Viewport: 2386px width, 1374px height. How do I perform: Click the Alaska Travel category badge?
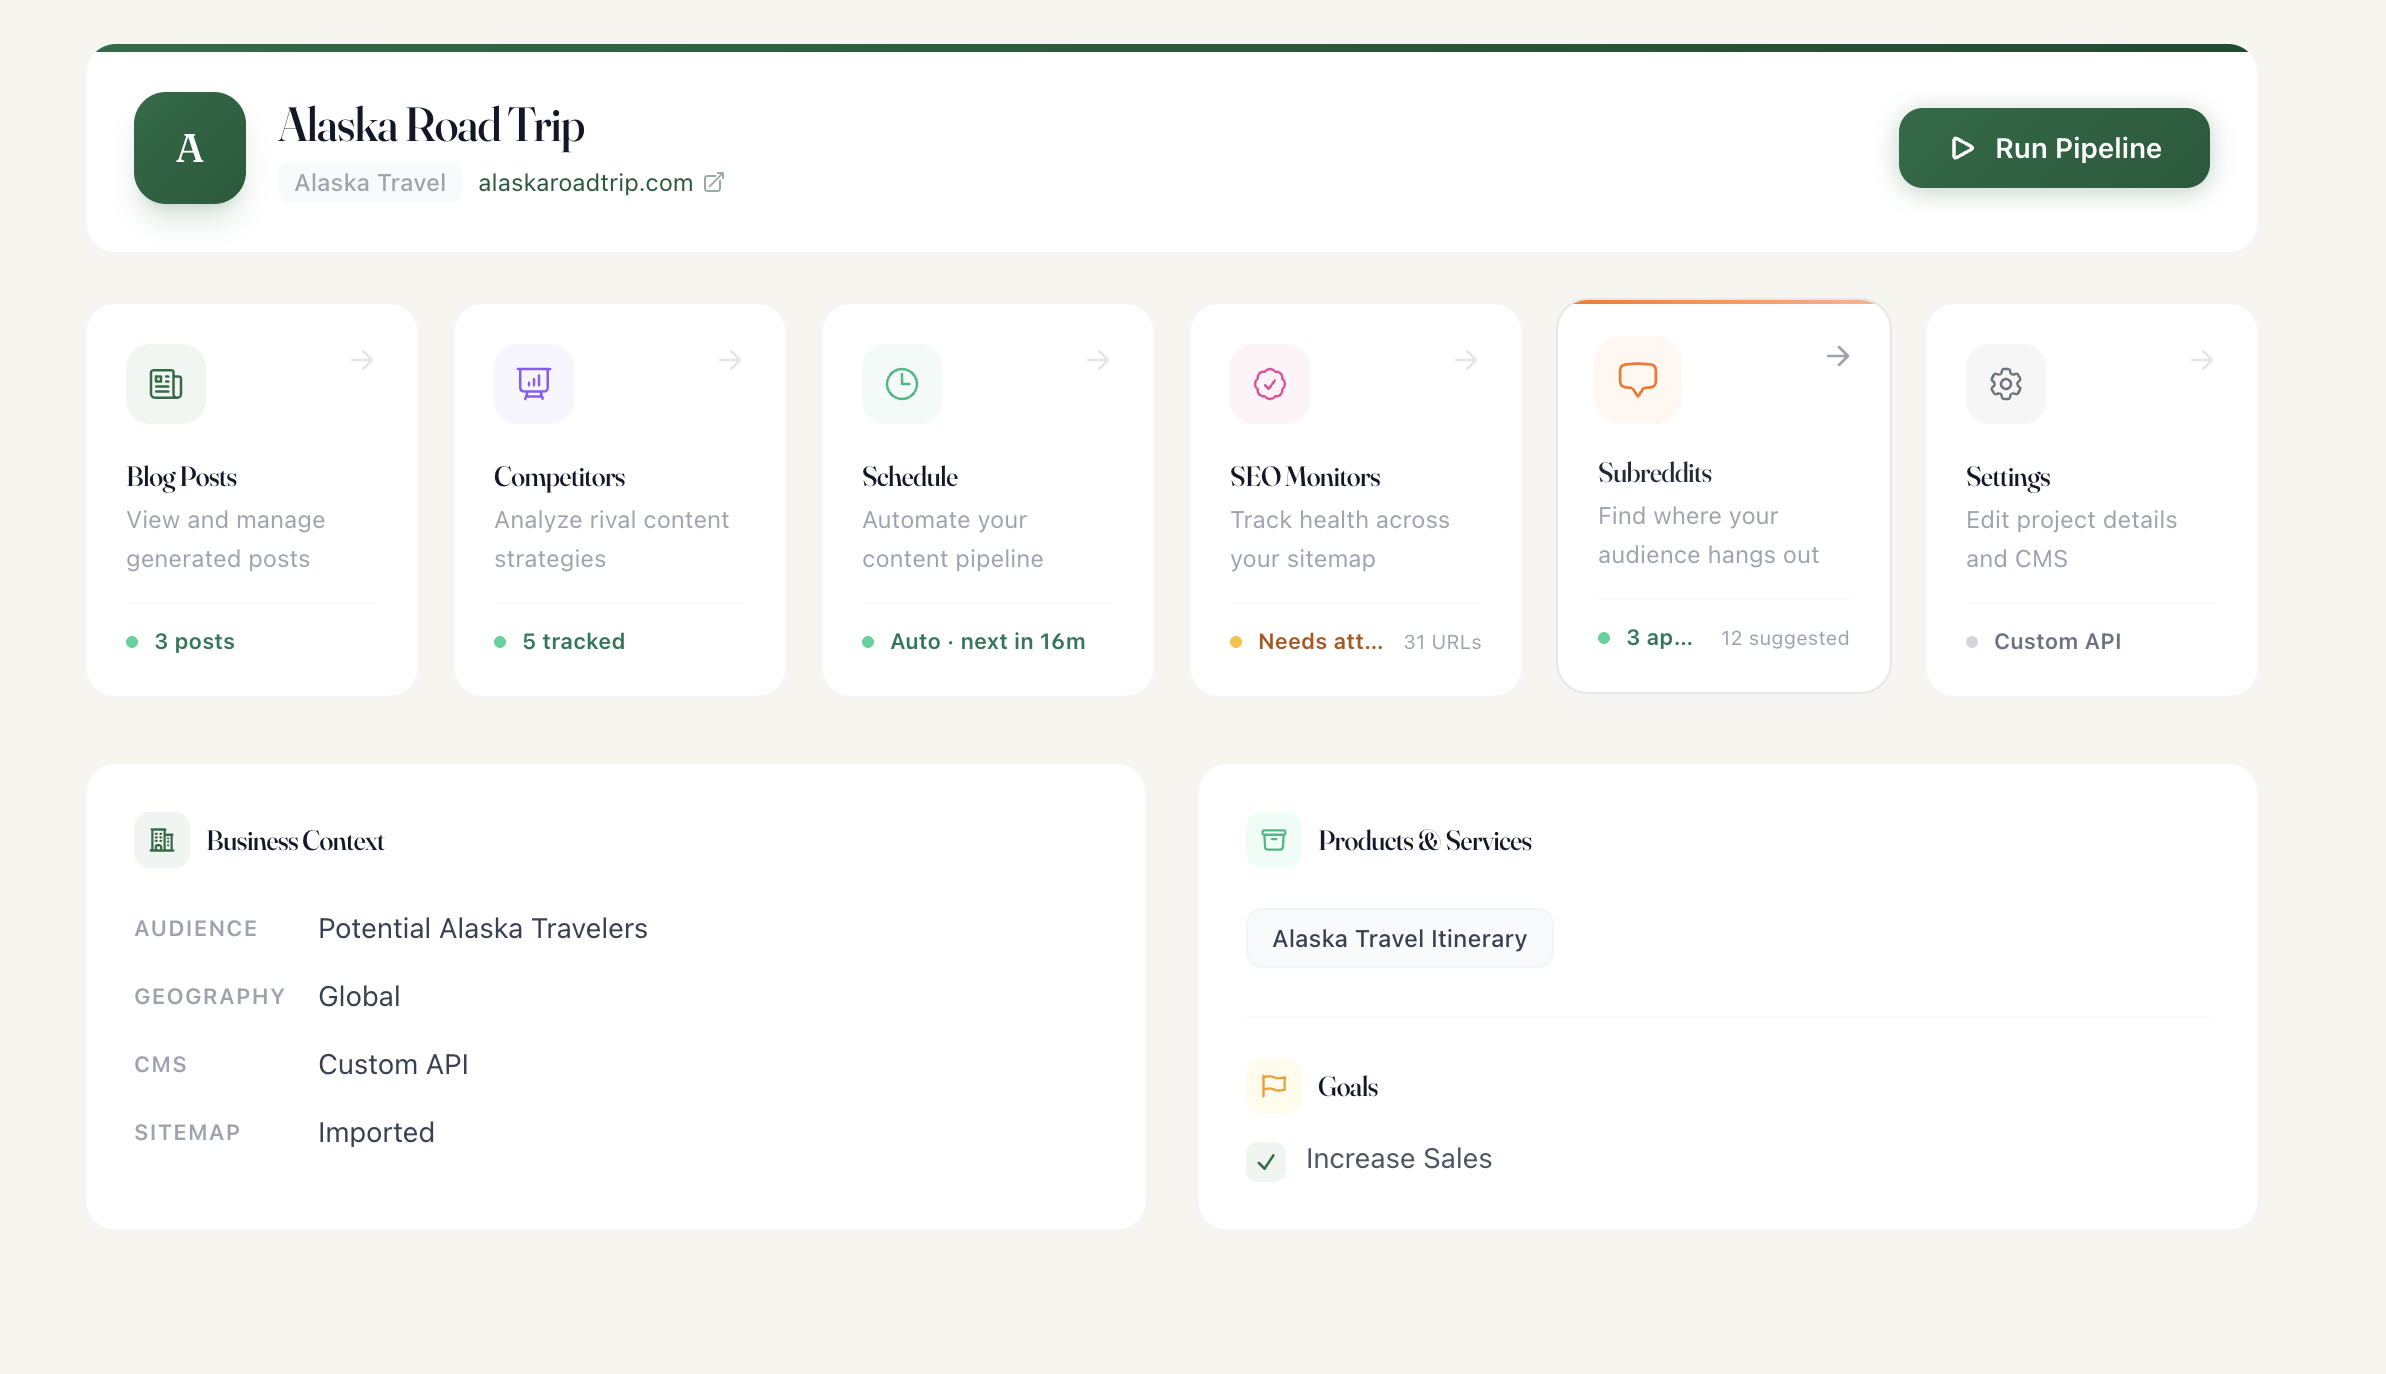pos(370,182)
